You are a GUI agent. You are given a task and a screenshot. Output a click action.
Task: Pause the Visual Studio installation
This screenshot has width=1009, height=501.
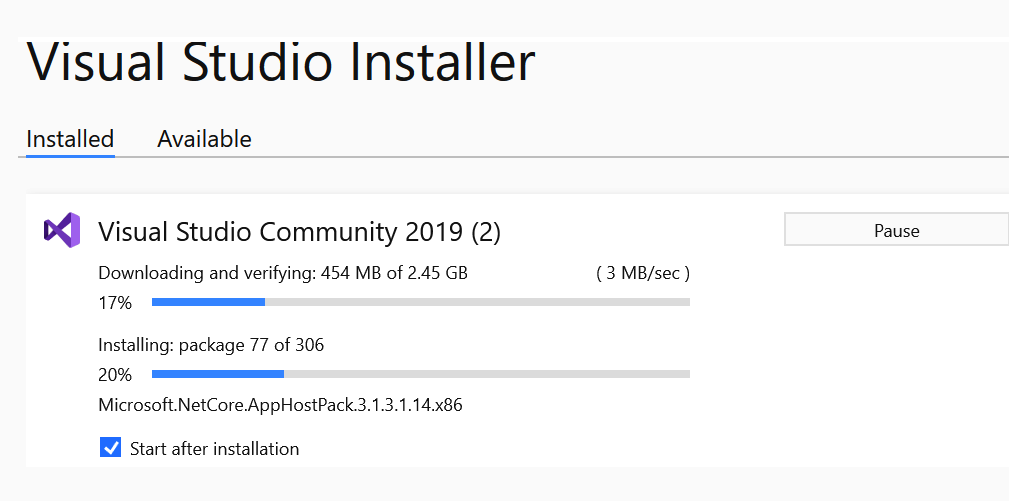point(896,231)
